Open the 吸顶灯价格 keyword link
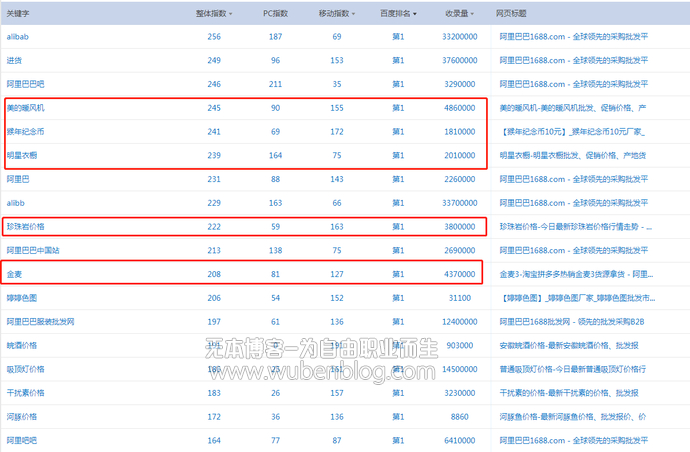The image size is (690, 452). (x=26, y=370)
